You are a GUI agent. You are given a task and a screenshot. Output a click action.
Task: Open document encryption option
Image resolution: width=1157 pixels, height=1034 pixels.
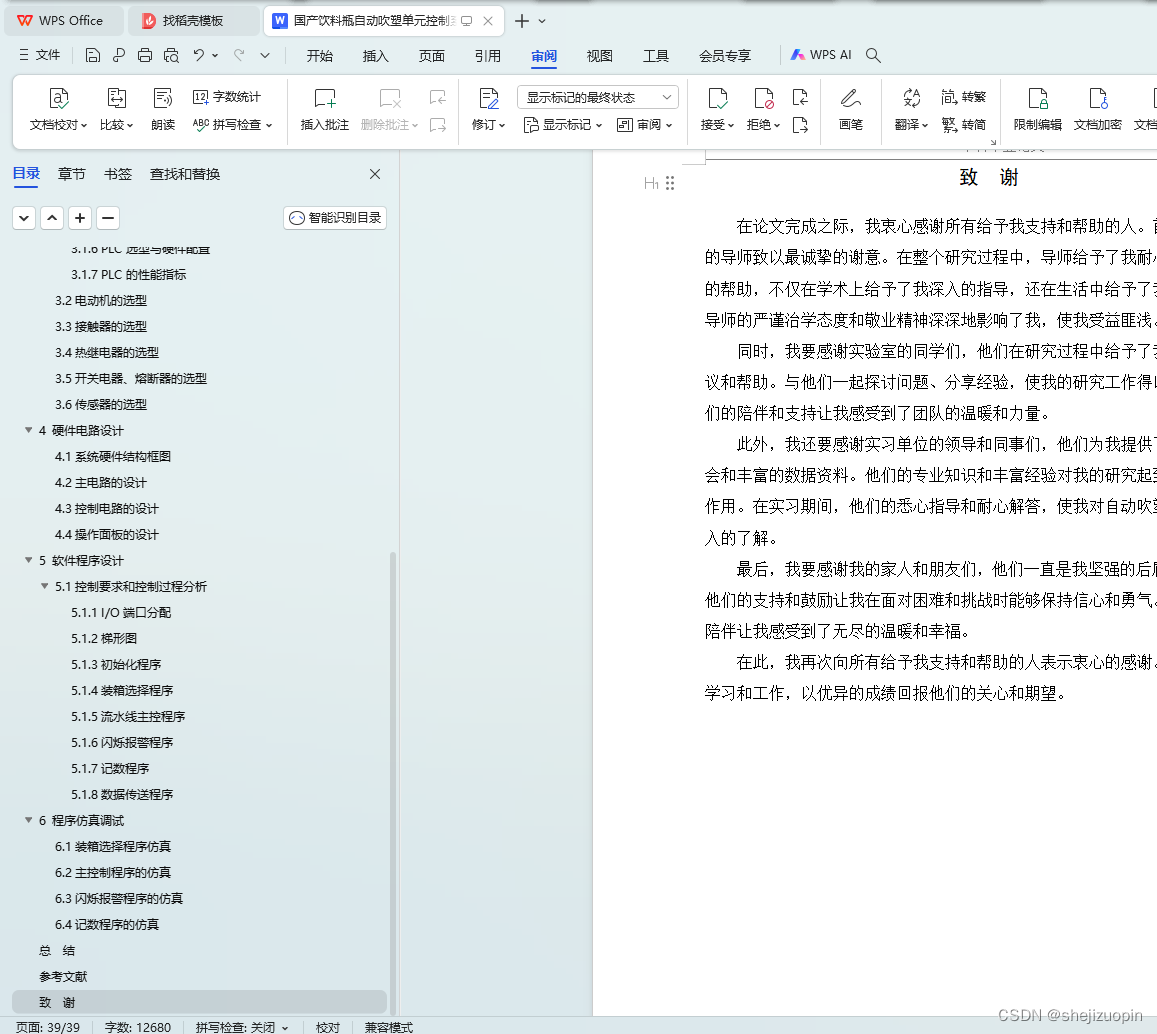[x=1097, y=109]
